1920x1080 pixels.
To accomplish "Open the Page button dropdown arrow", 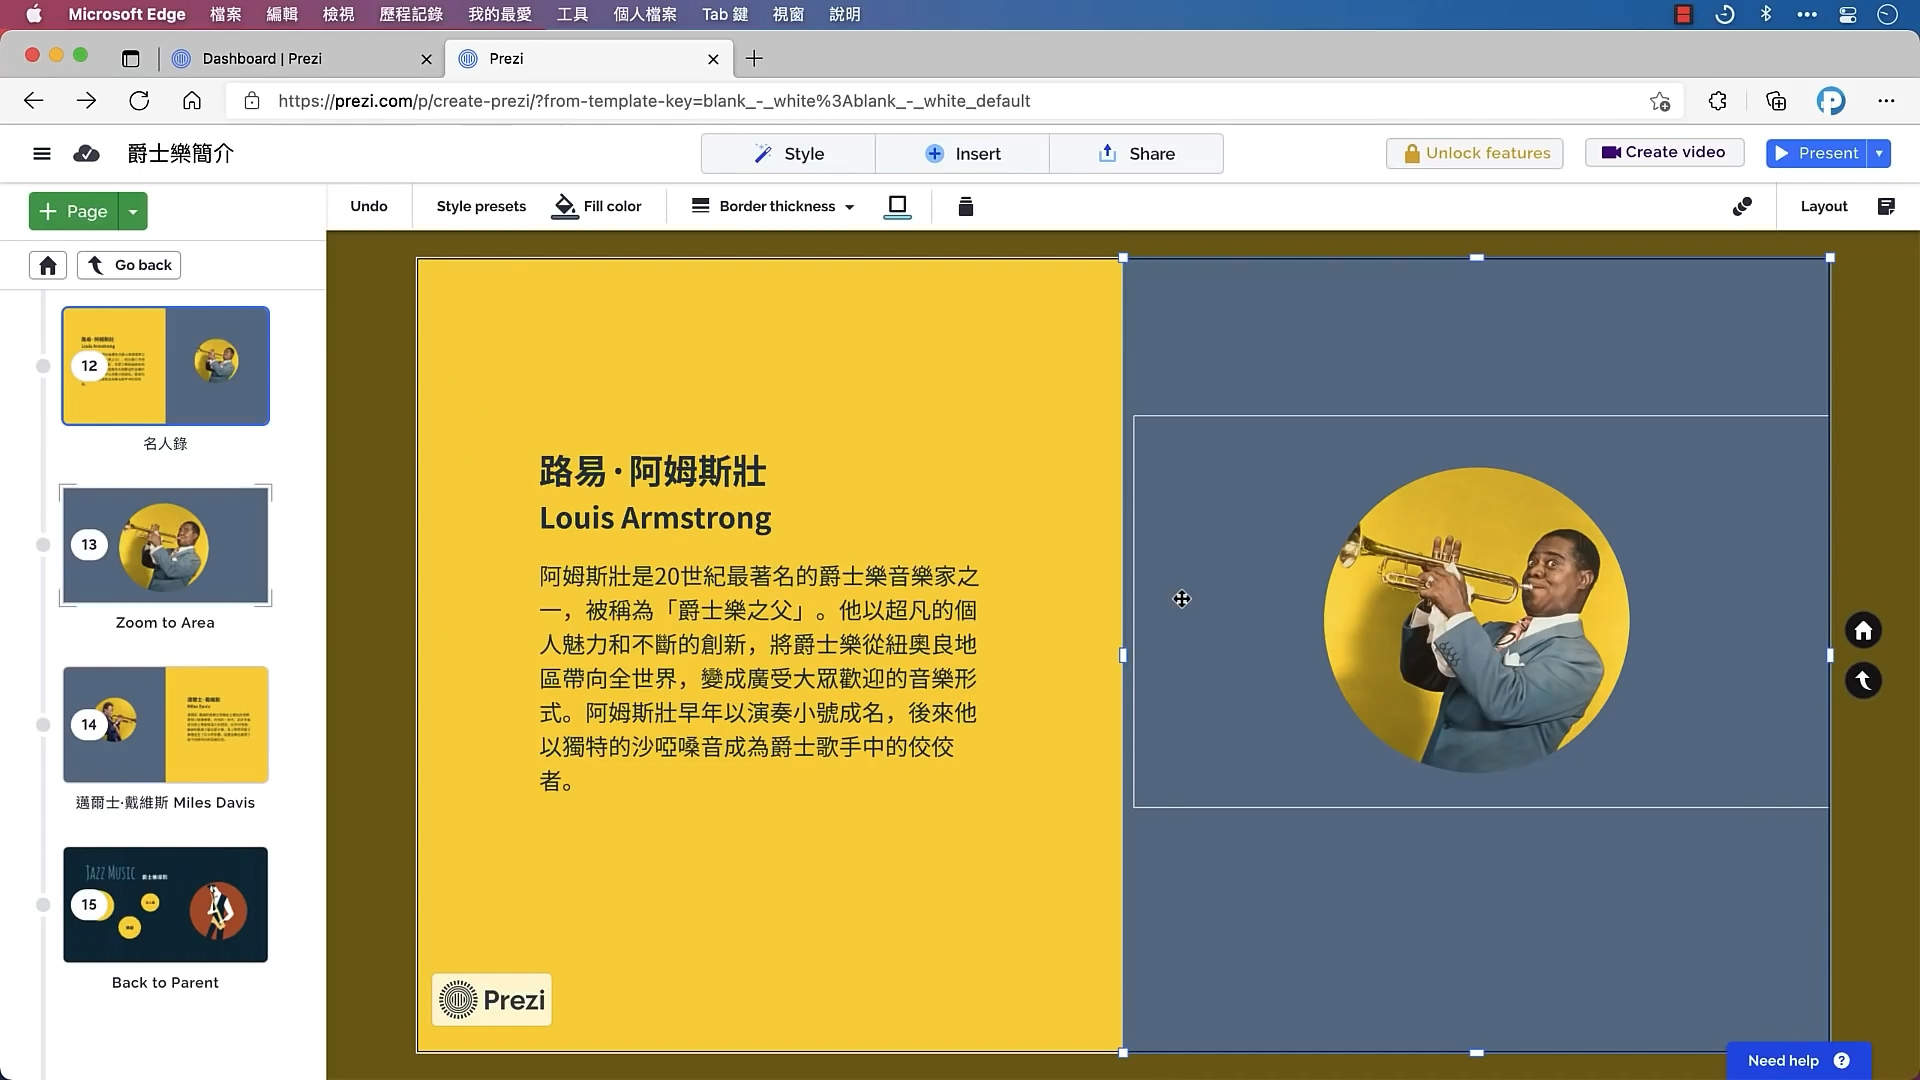I will pos(134,211).
